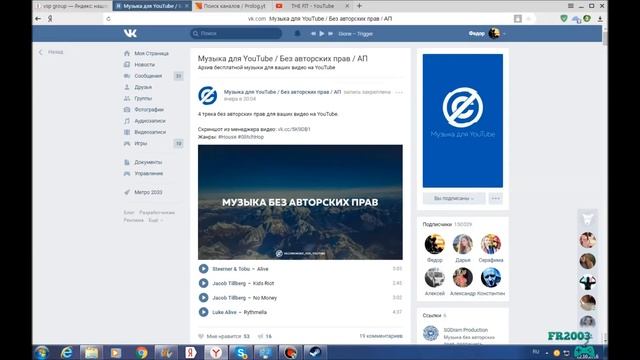Viewport: 640px width, 360px height.
Task: Open Google Chrome from taskbar
Action: (142, 352)
